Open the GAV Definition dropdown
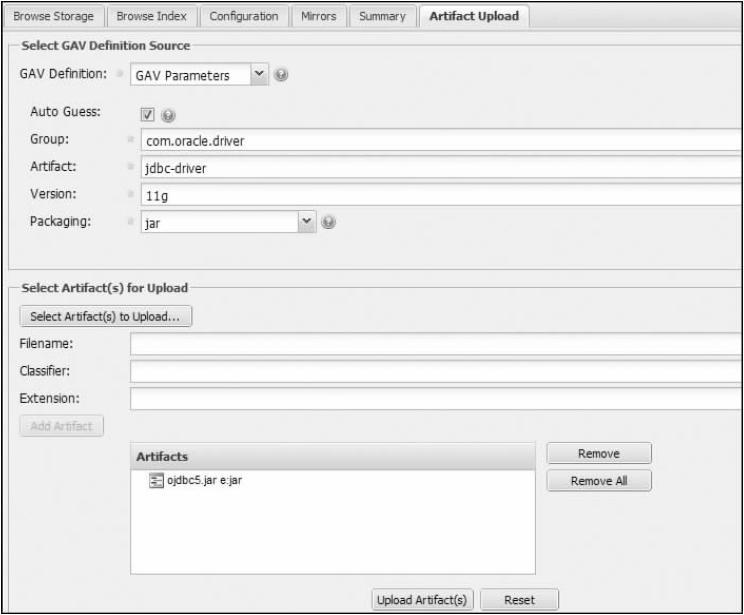Screen dimensions: 744x615 point(259,75)
